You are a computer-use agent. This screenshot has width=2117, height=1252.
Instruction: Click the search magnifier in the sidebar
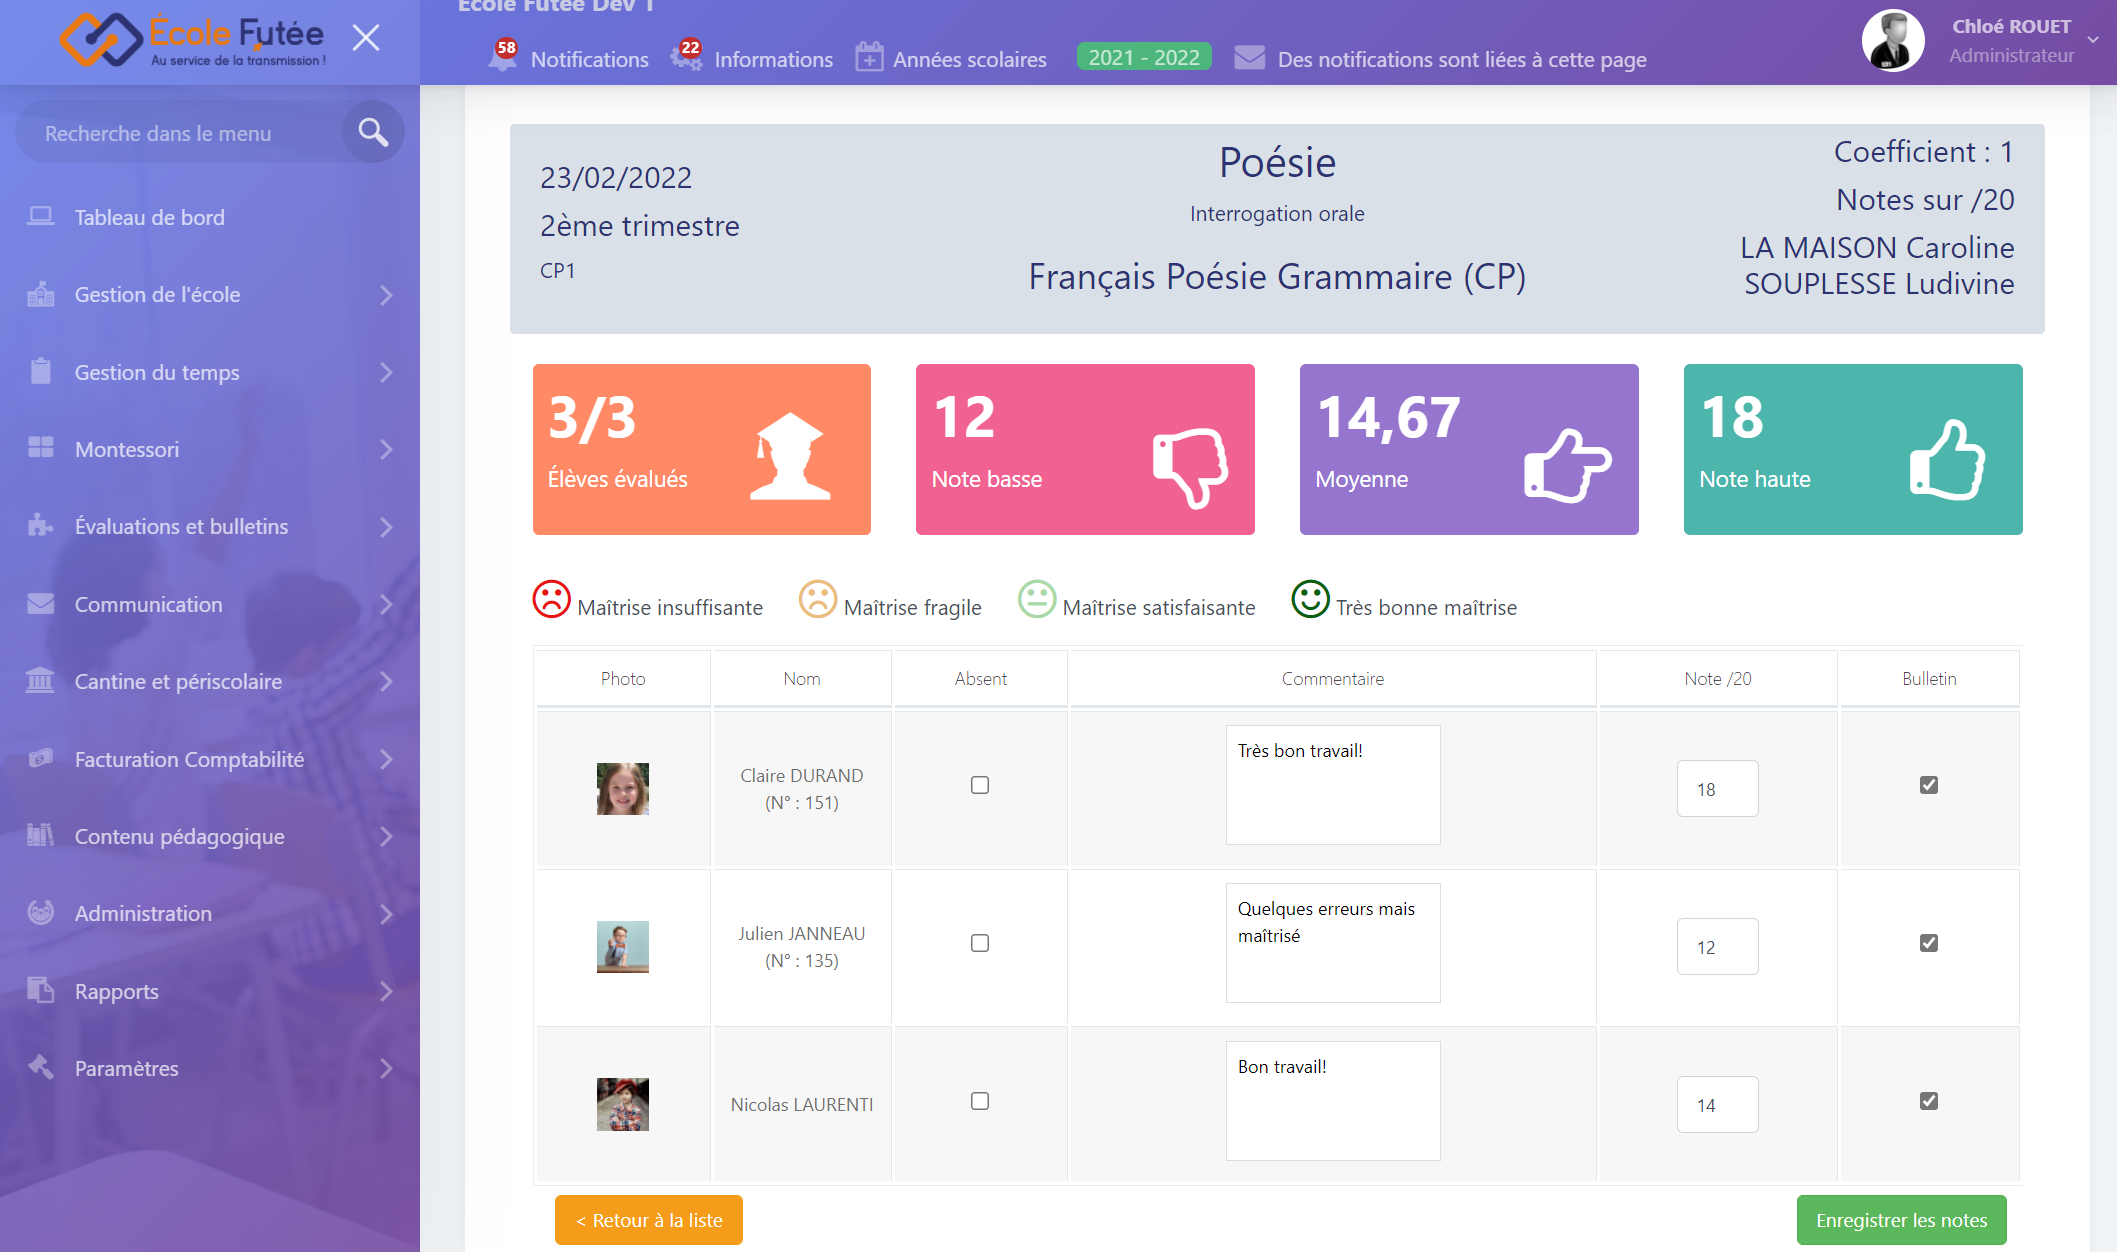371,131
